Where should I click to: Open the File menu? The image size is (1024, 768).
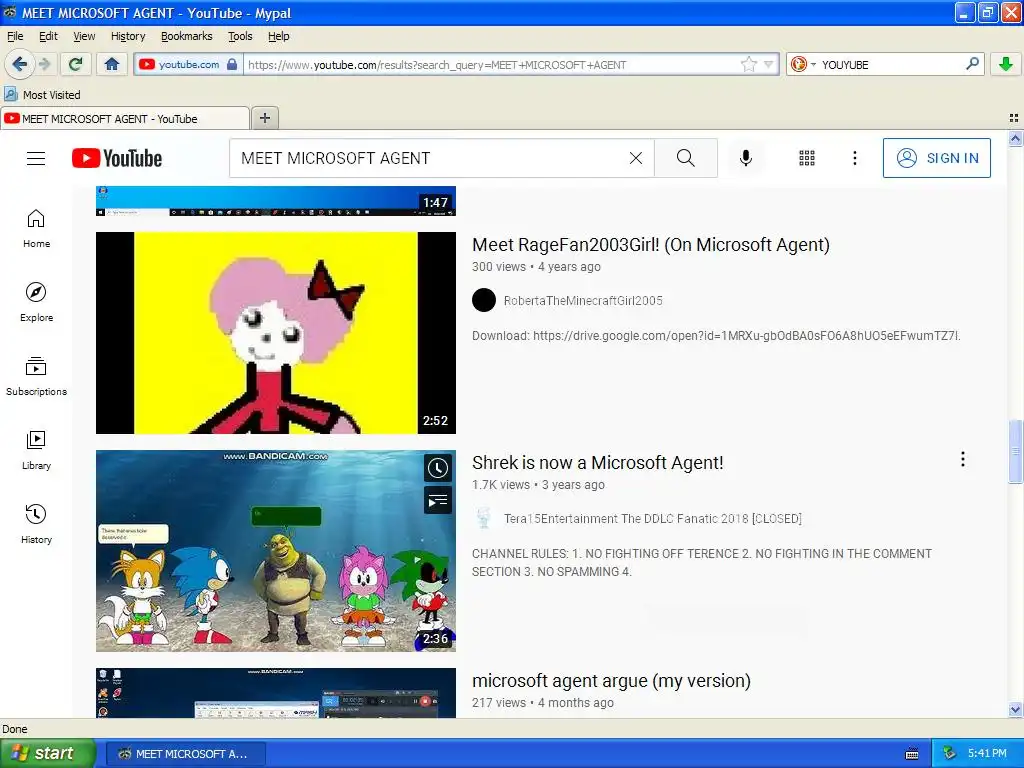15,36
